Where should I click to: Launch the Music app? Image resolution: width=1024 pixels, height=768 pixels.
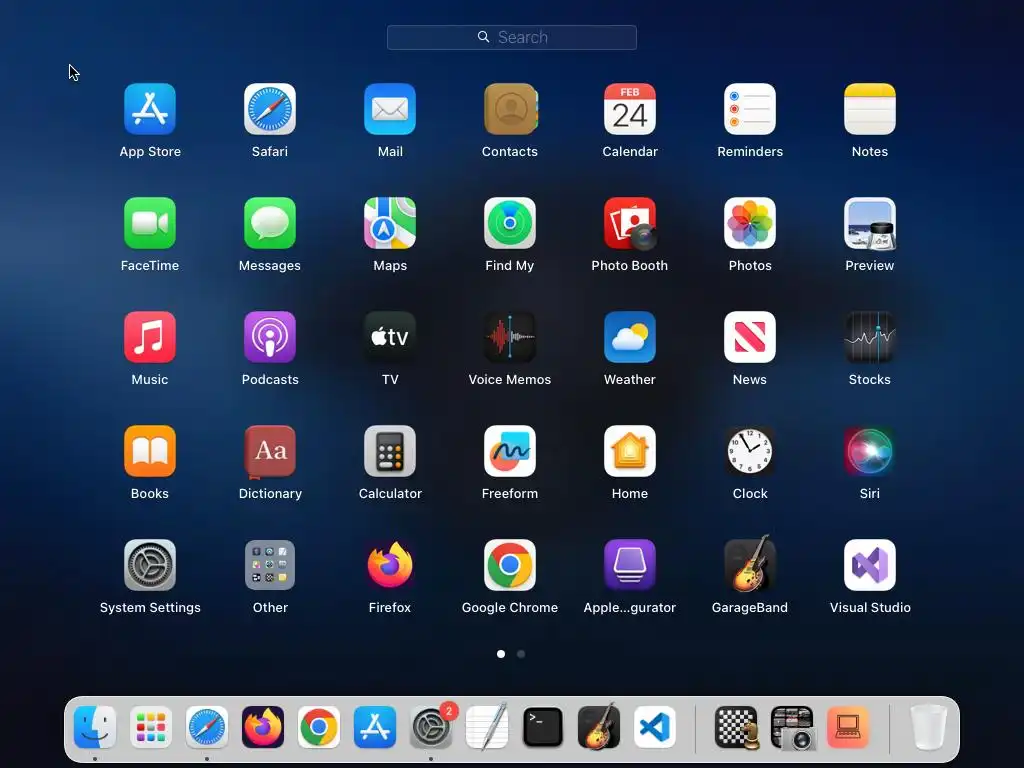coord(150,337)
